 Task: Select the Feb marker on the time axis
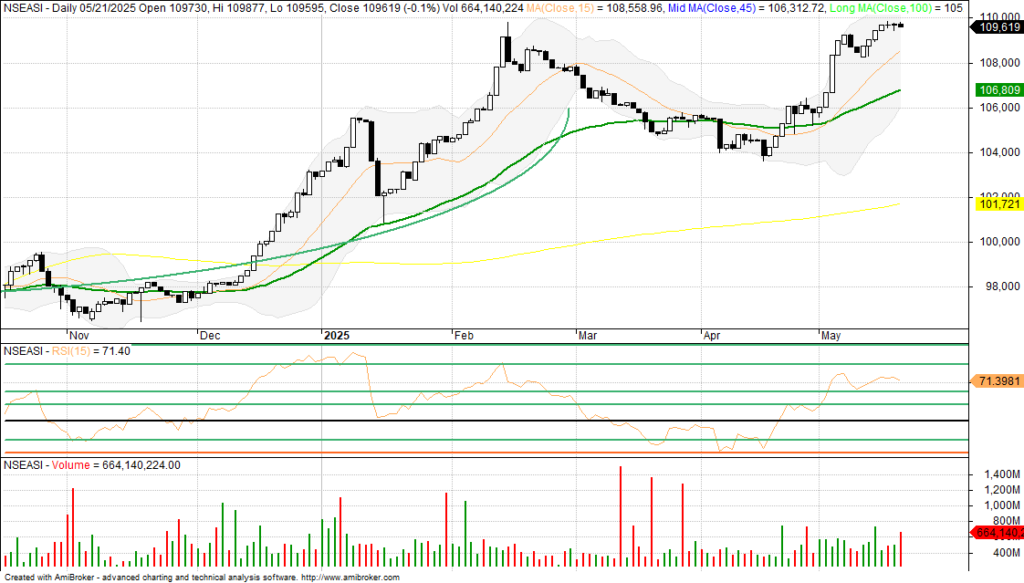click(464, 337)
